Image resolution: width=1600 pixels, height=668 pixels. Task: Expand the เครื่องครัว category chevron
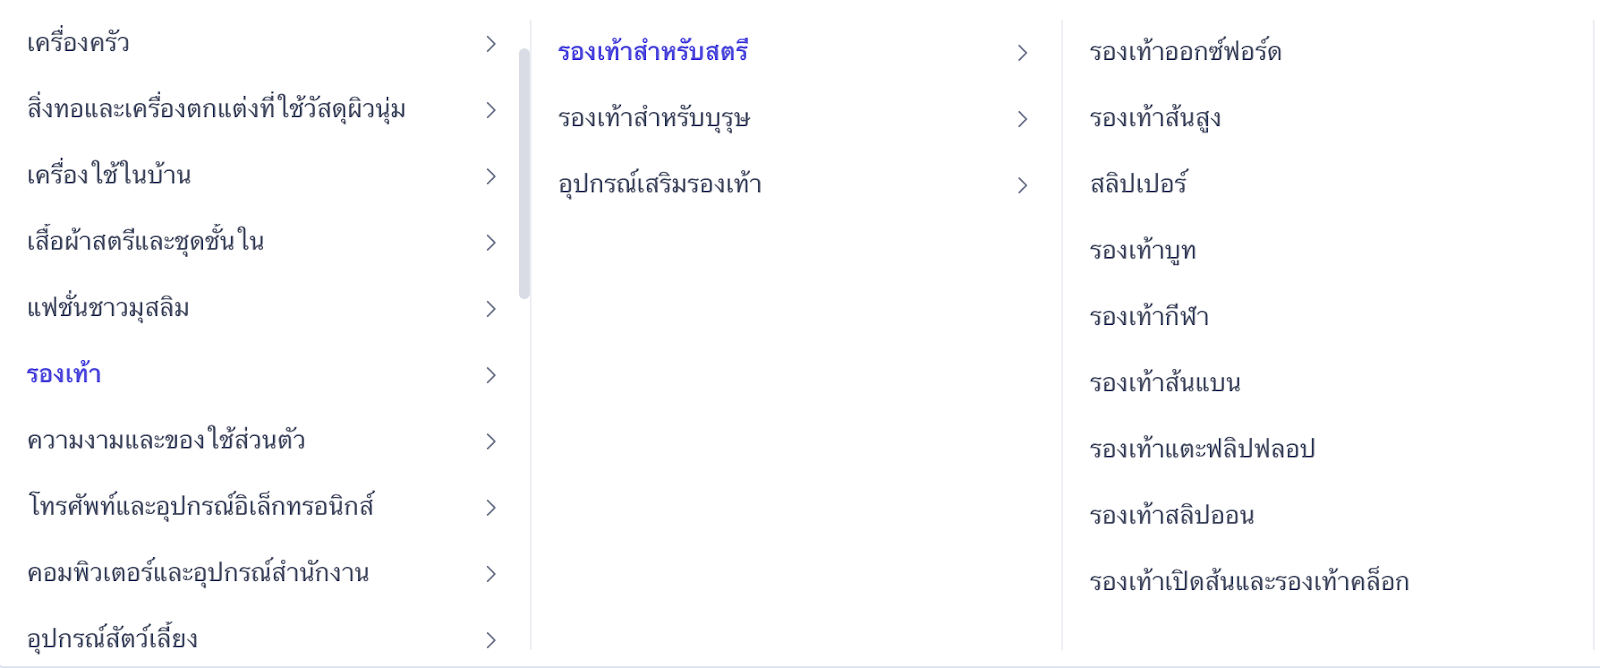(x=490, y=44)
